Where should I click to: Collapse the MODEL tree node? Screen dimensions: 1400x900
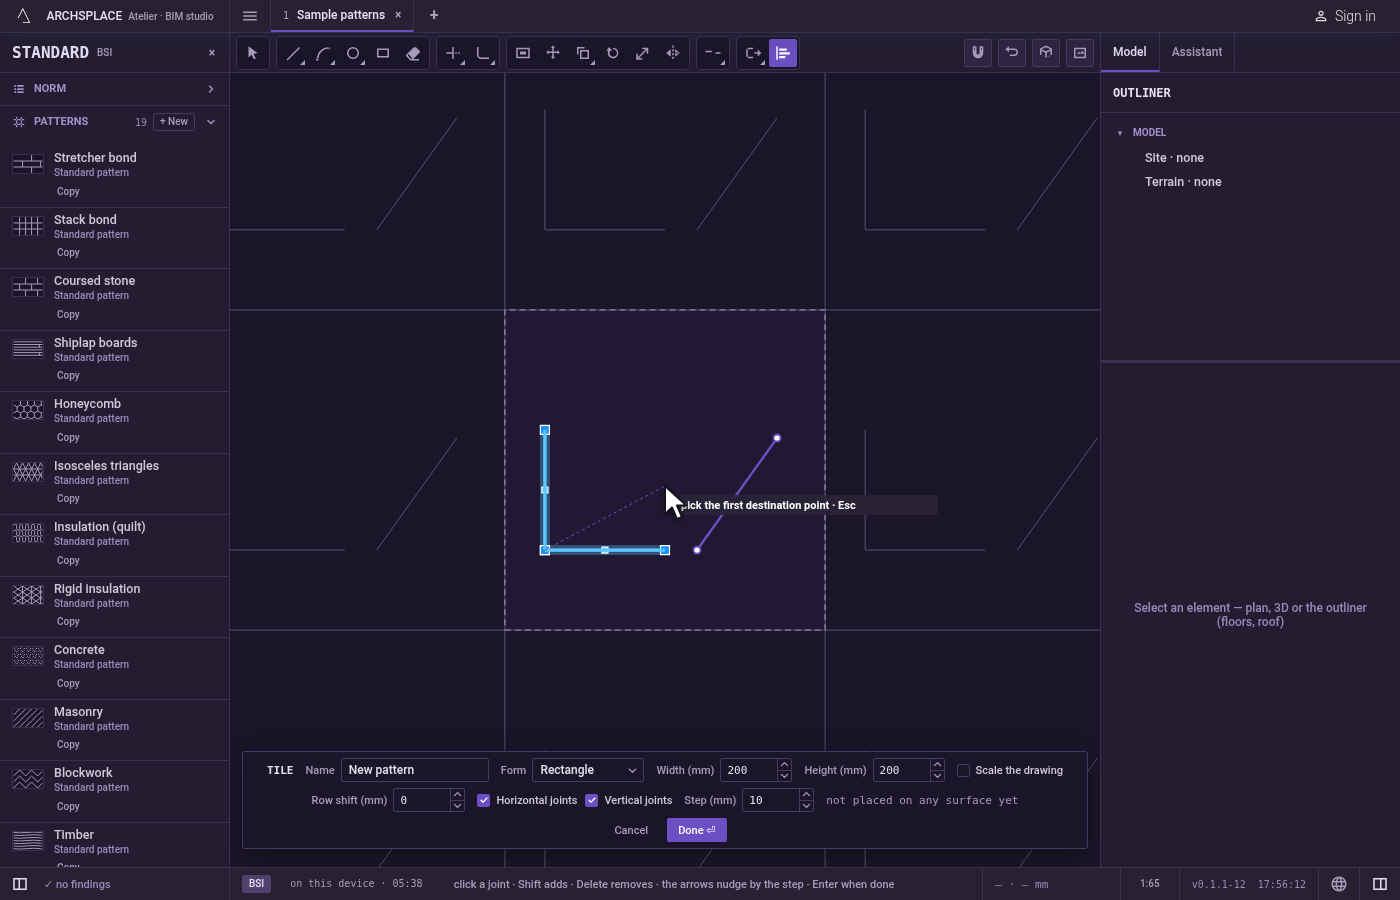(x=1120, y=133)
